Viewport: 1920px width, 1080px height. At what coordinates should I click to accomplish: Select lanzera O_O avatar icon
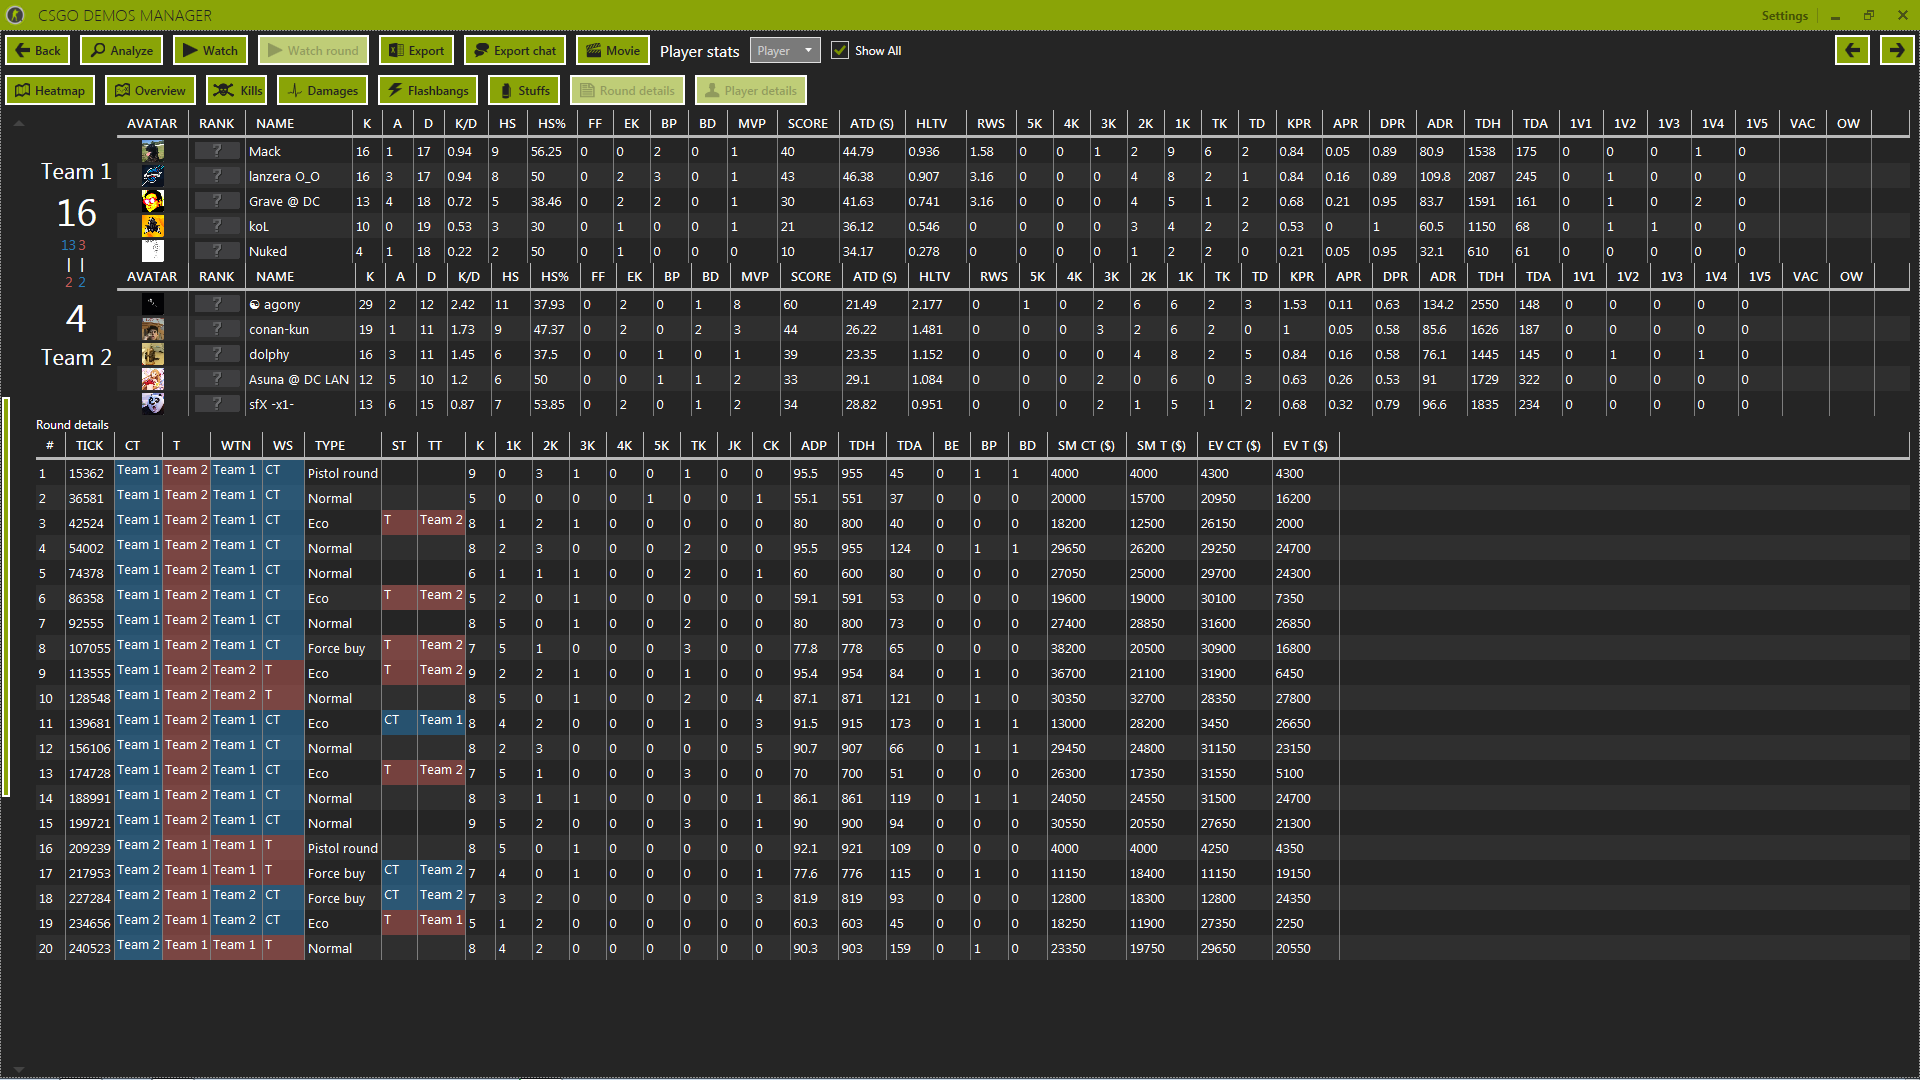point(153,176)
